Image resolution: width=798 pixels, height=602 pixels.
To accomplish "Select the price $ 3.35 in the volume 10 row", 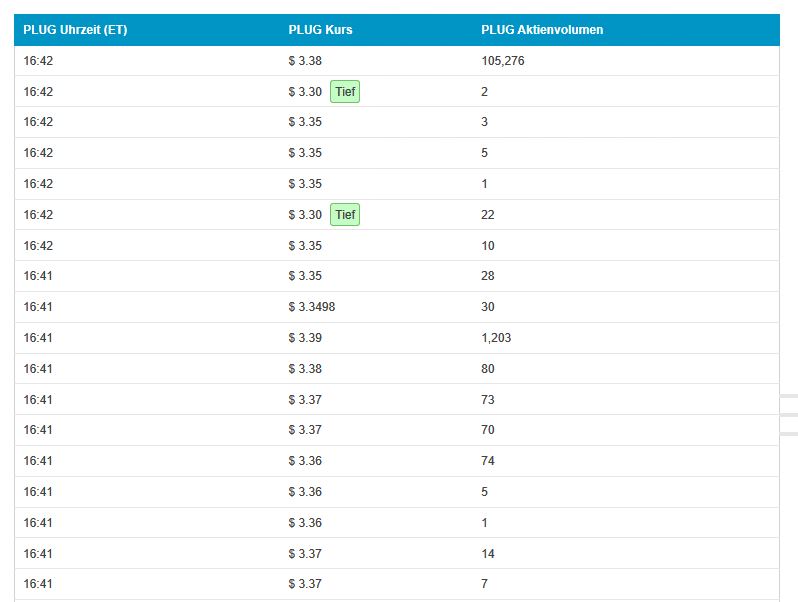I will click(x=305, y=245).
